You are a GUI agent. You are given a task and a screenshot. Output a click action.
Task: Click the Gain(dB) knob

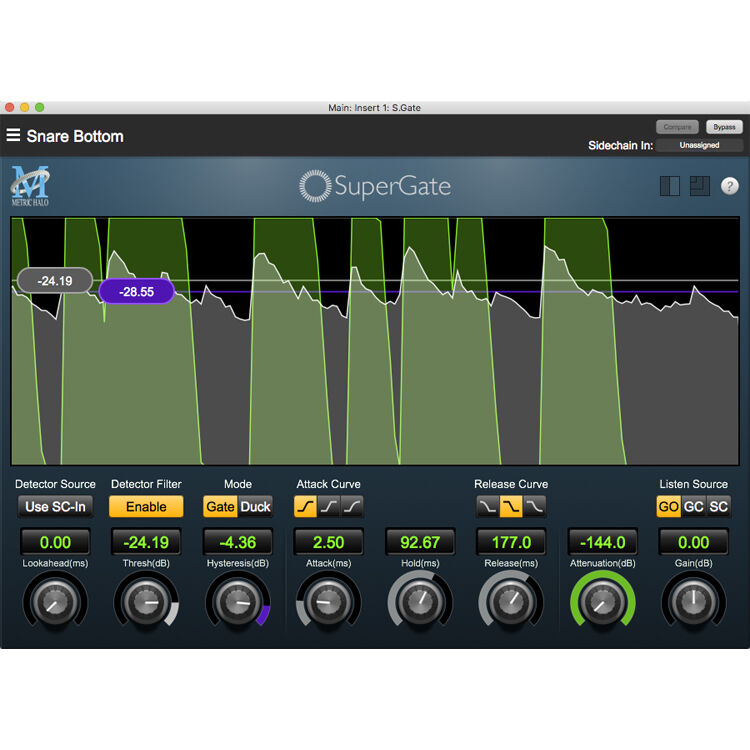pyautogui.click(x=694, y=601)
